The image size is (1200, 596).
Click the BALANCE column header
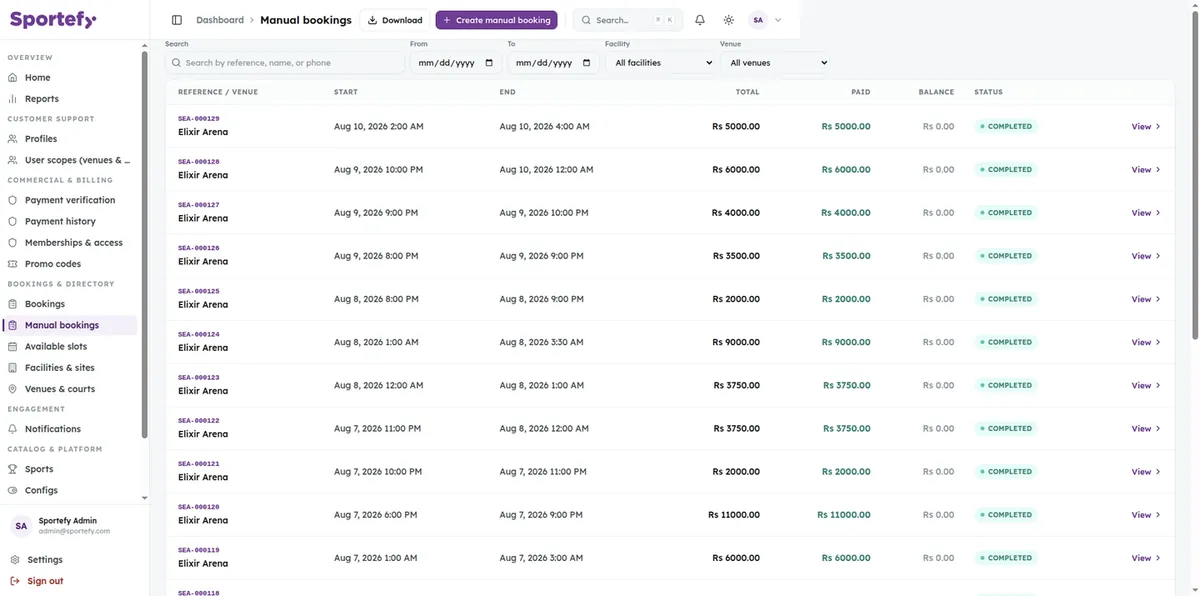click(936, 92)
